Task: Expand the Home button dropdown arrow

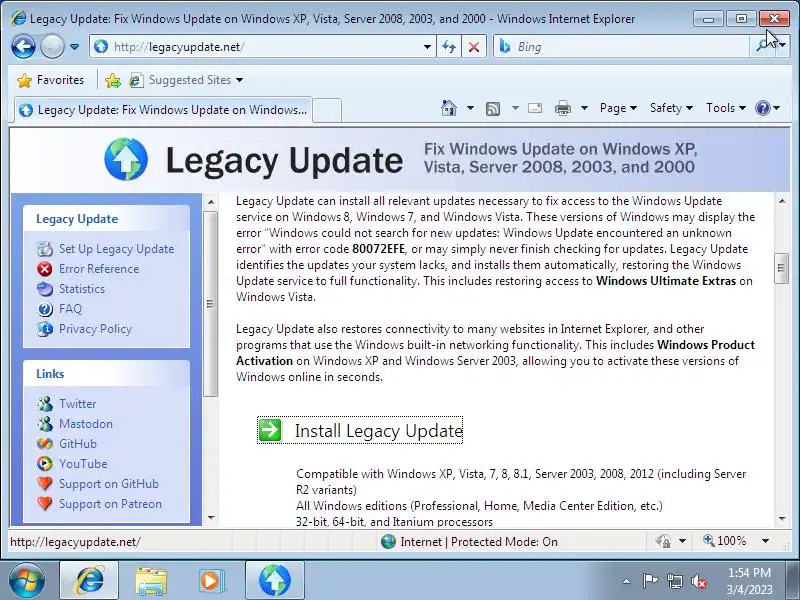Action: [x=470, y=108]
